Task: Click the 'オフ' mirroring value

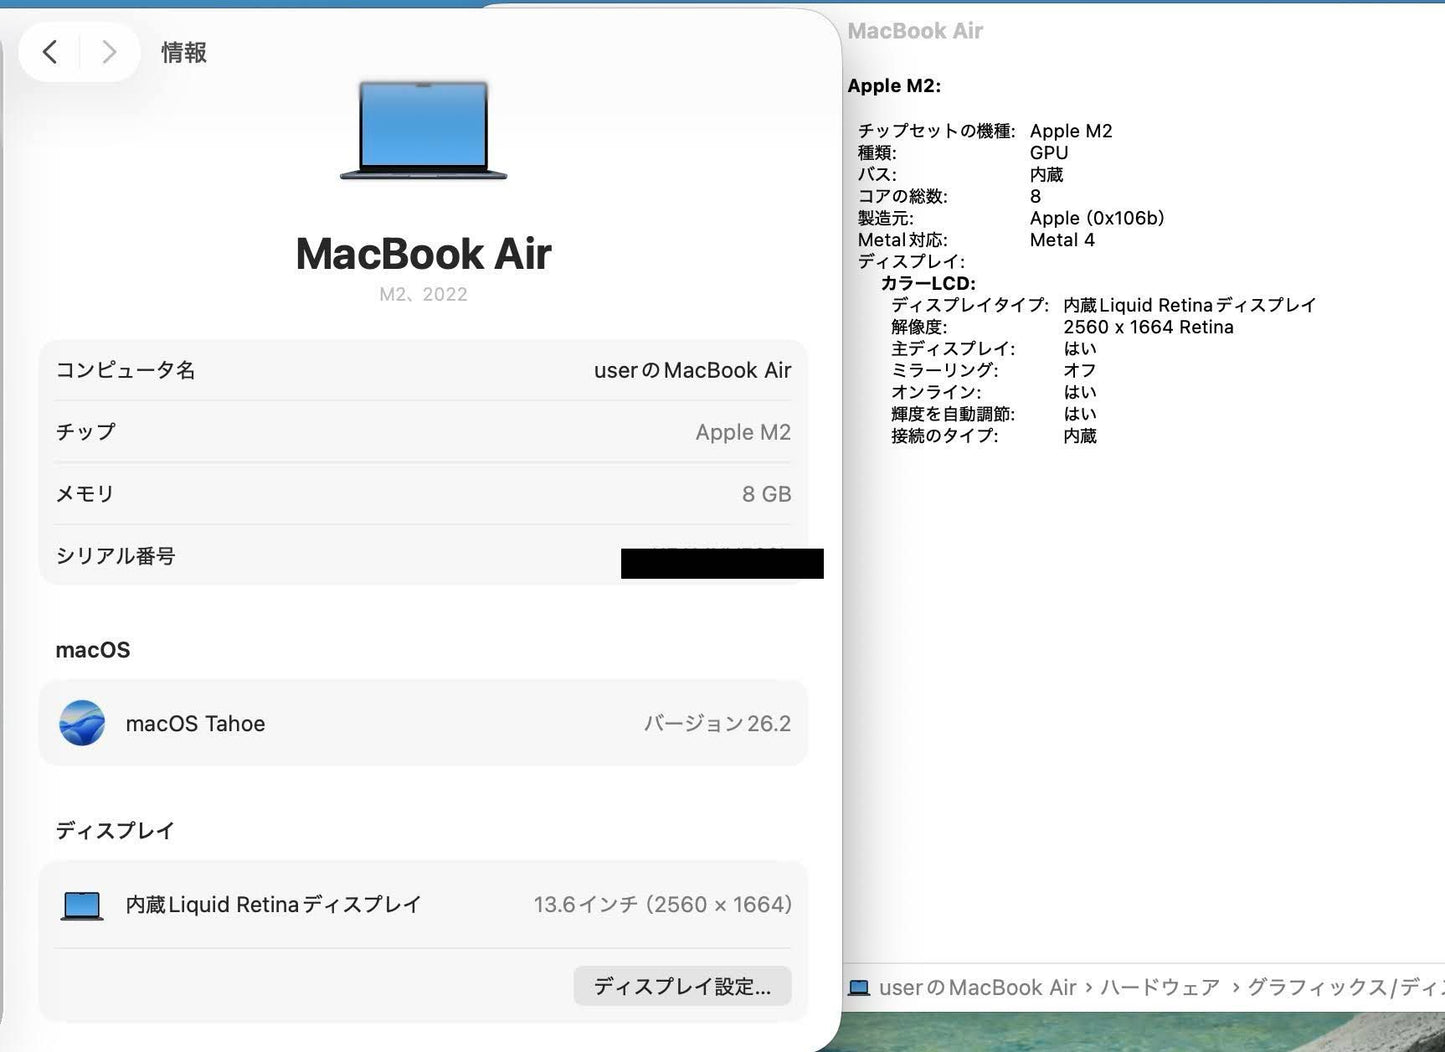Action: pyautogui.click(x=1080, y=371)
